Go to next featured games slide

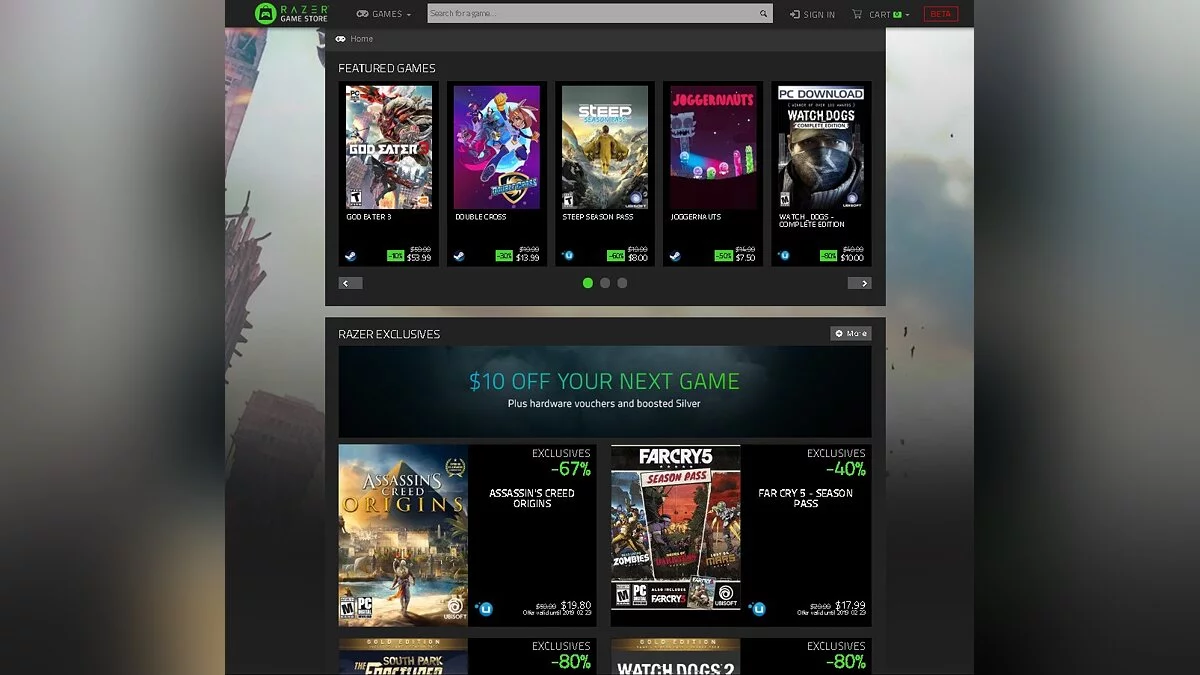click(x=860, y=283)
